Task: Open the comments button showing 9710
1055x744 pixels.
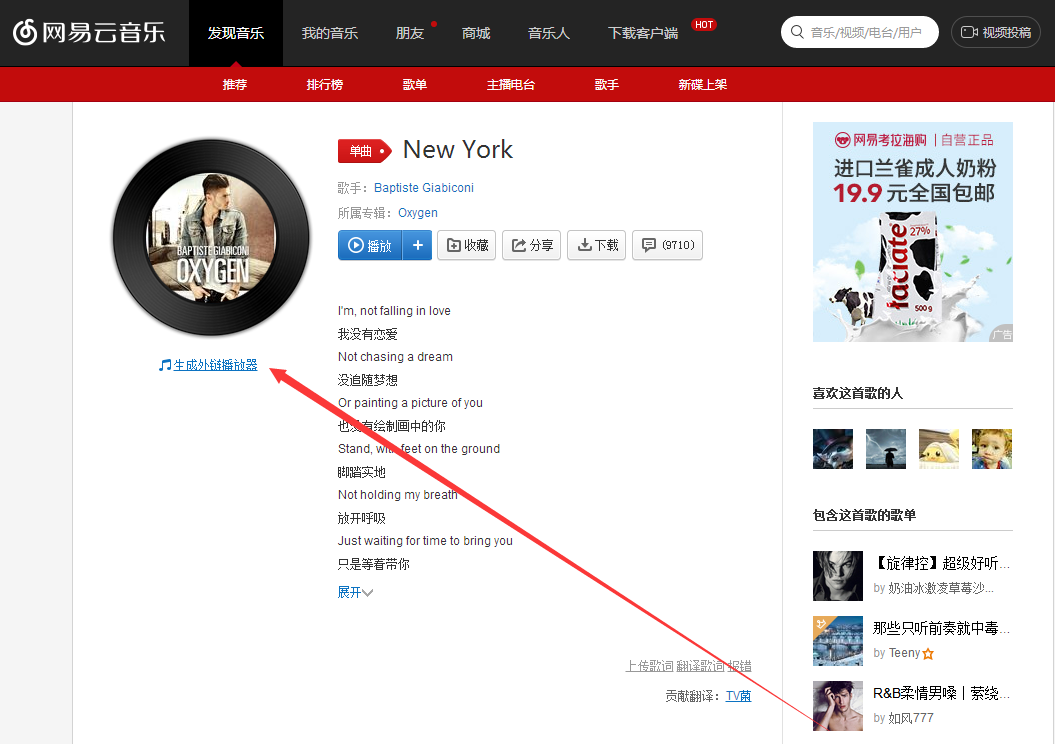Action: pyautogui.click(x=667, y=245)
